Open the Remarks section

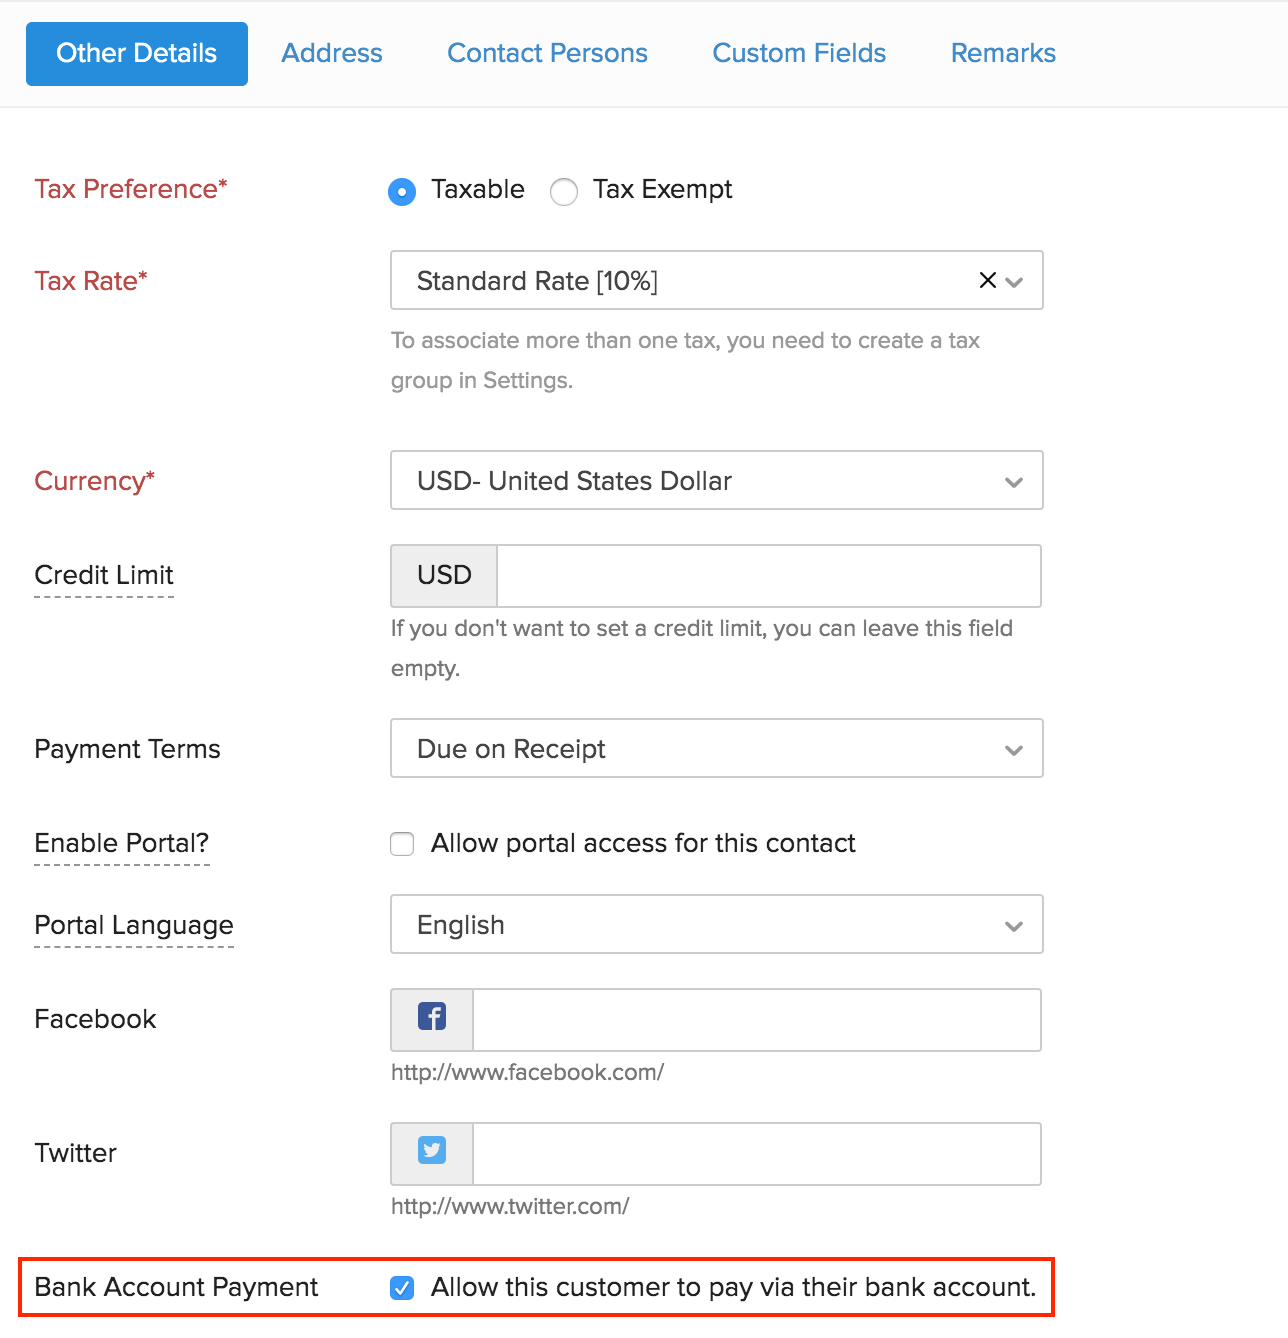(x=1003, y=53)
